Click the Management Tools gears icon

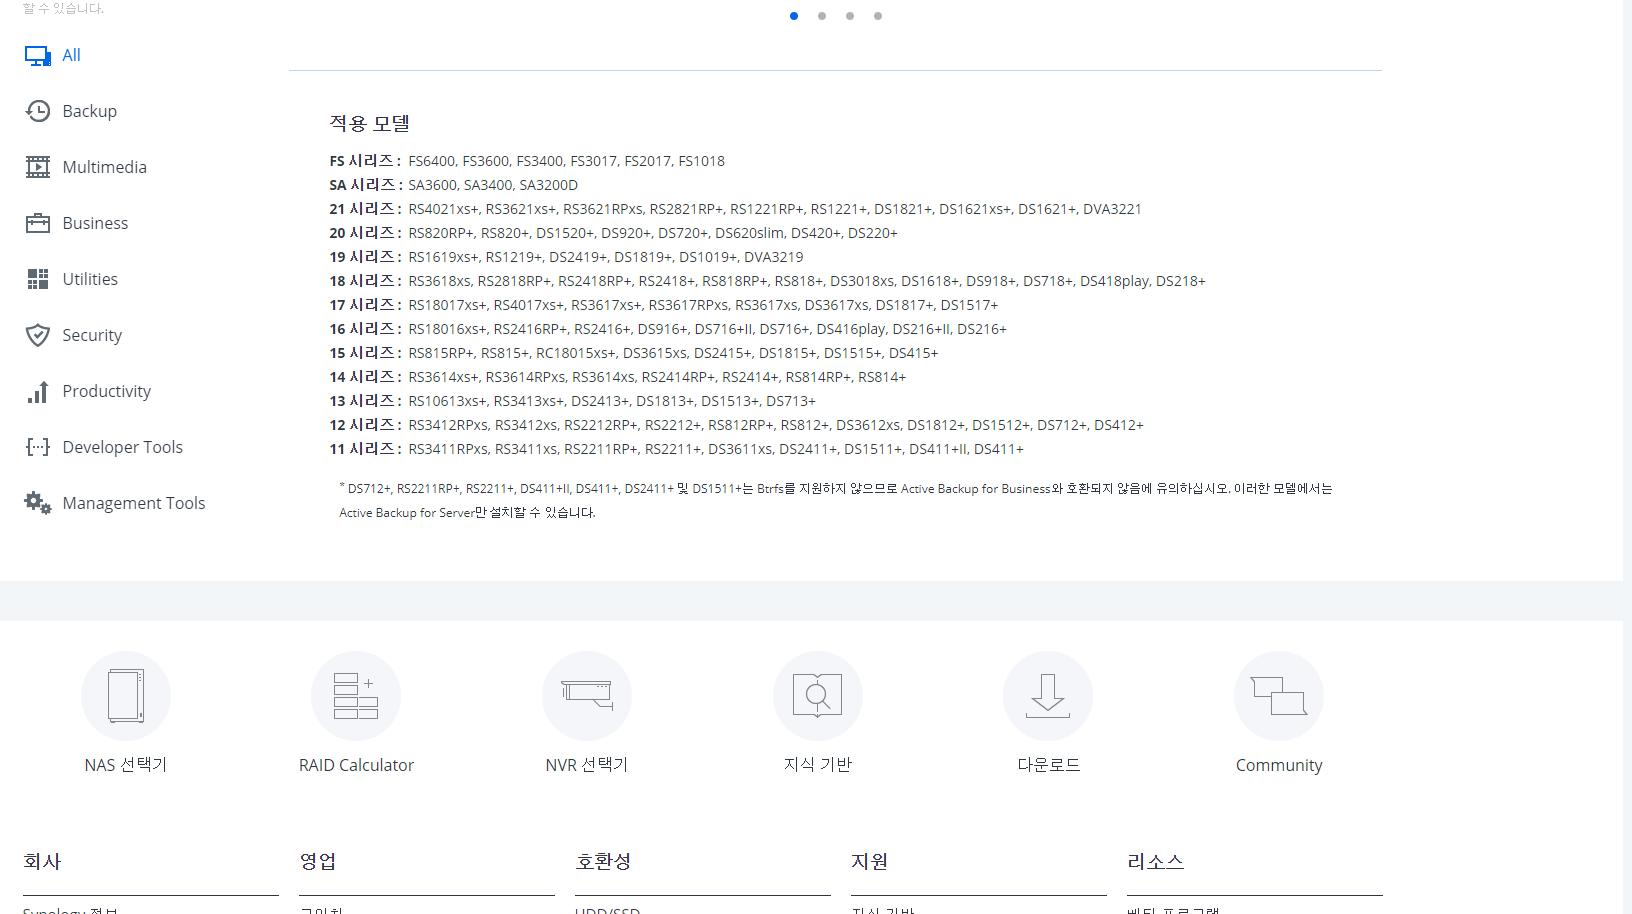pos(38,503)
